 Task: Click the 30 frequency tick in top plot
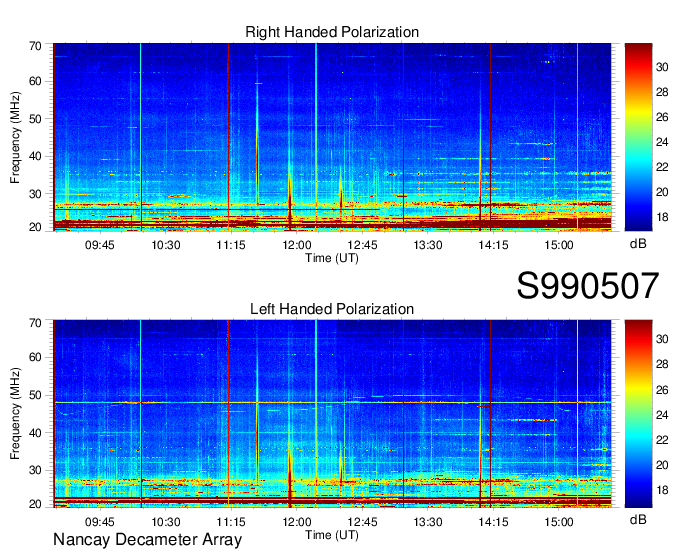[35, 194]
